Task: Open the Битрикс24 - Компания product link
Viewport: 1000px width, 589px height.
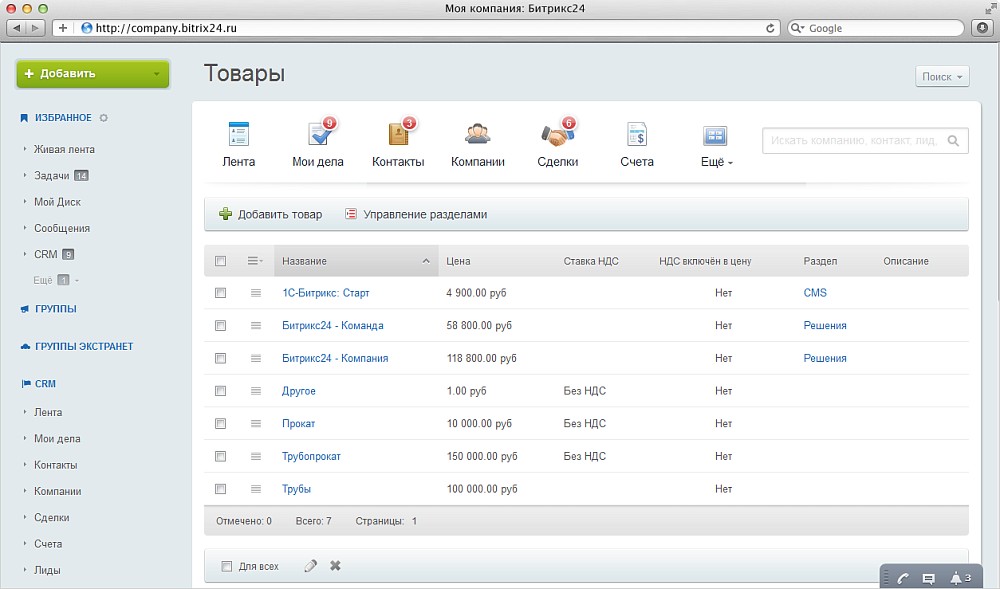Action: (x=335, y=358)
